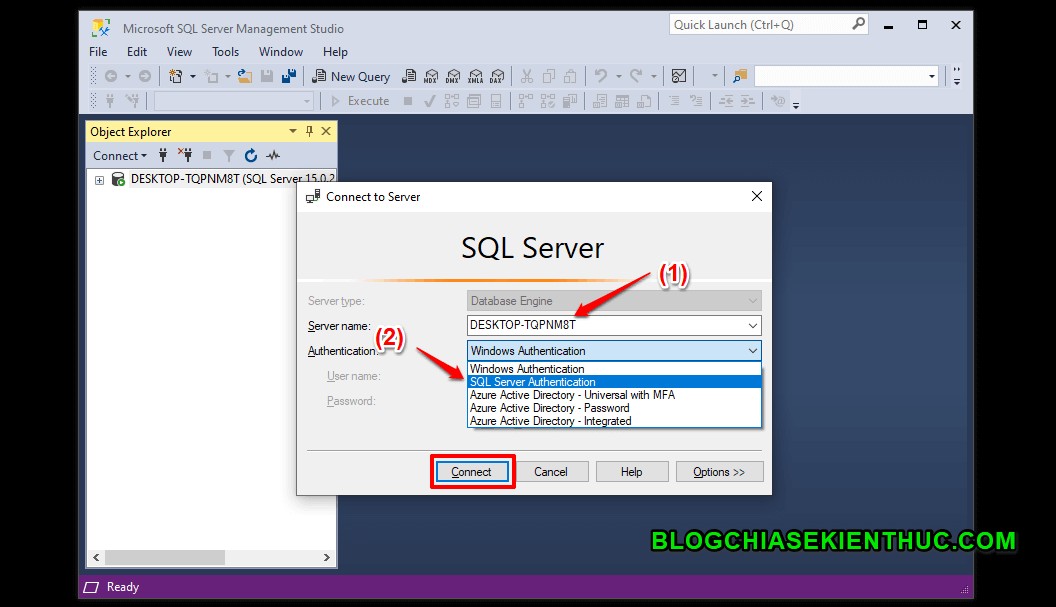The image size is (1056, 607).
Task: Open the Window menu
Action: click(x=280, y=51)
